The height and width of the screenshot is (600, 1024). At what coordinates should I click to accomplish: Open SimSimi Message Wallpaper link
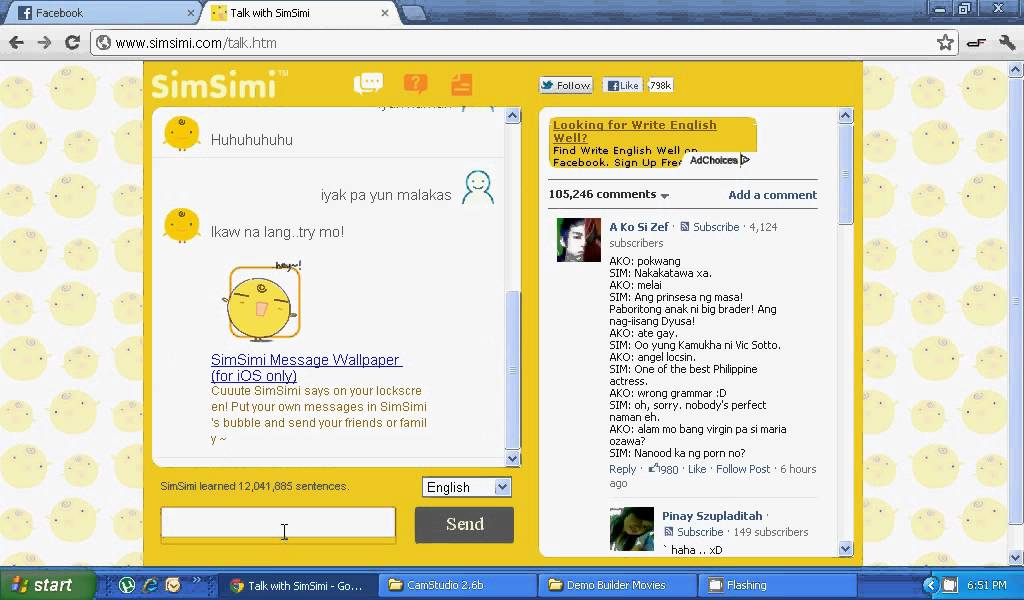pos(306,368)
